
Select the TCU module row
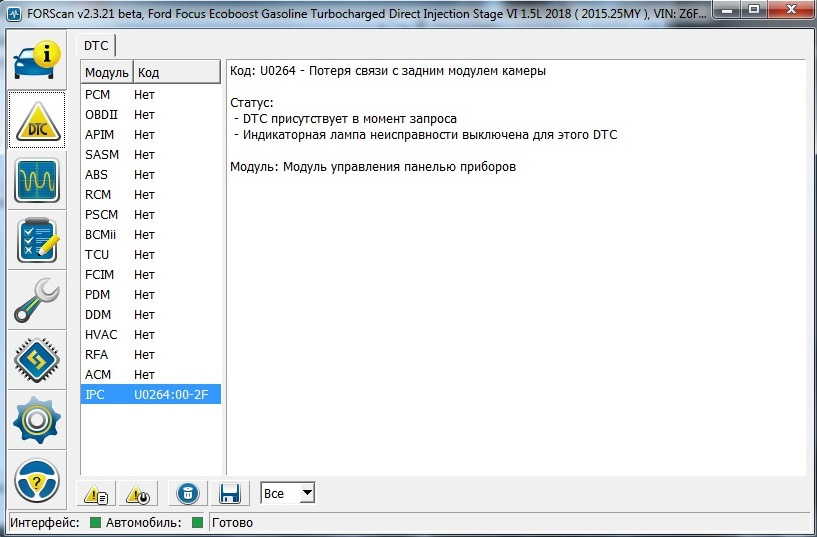pos(151,255)
